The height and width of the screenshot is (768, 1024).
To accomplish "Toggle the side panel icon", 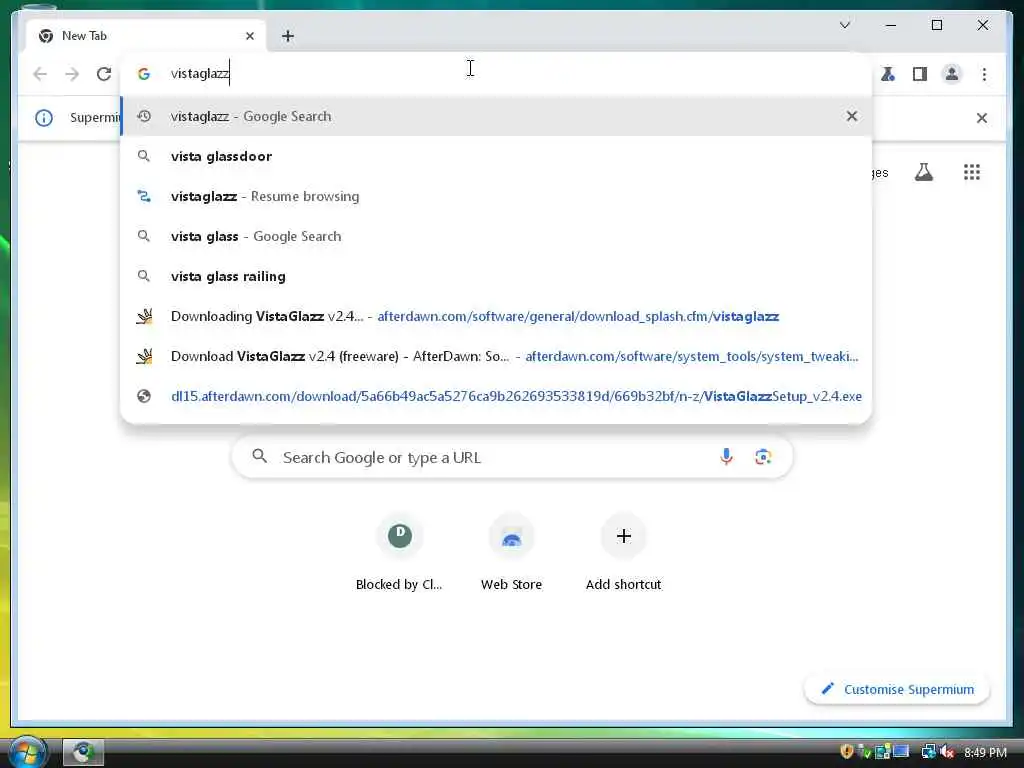I will 920,74.
